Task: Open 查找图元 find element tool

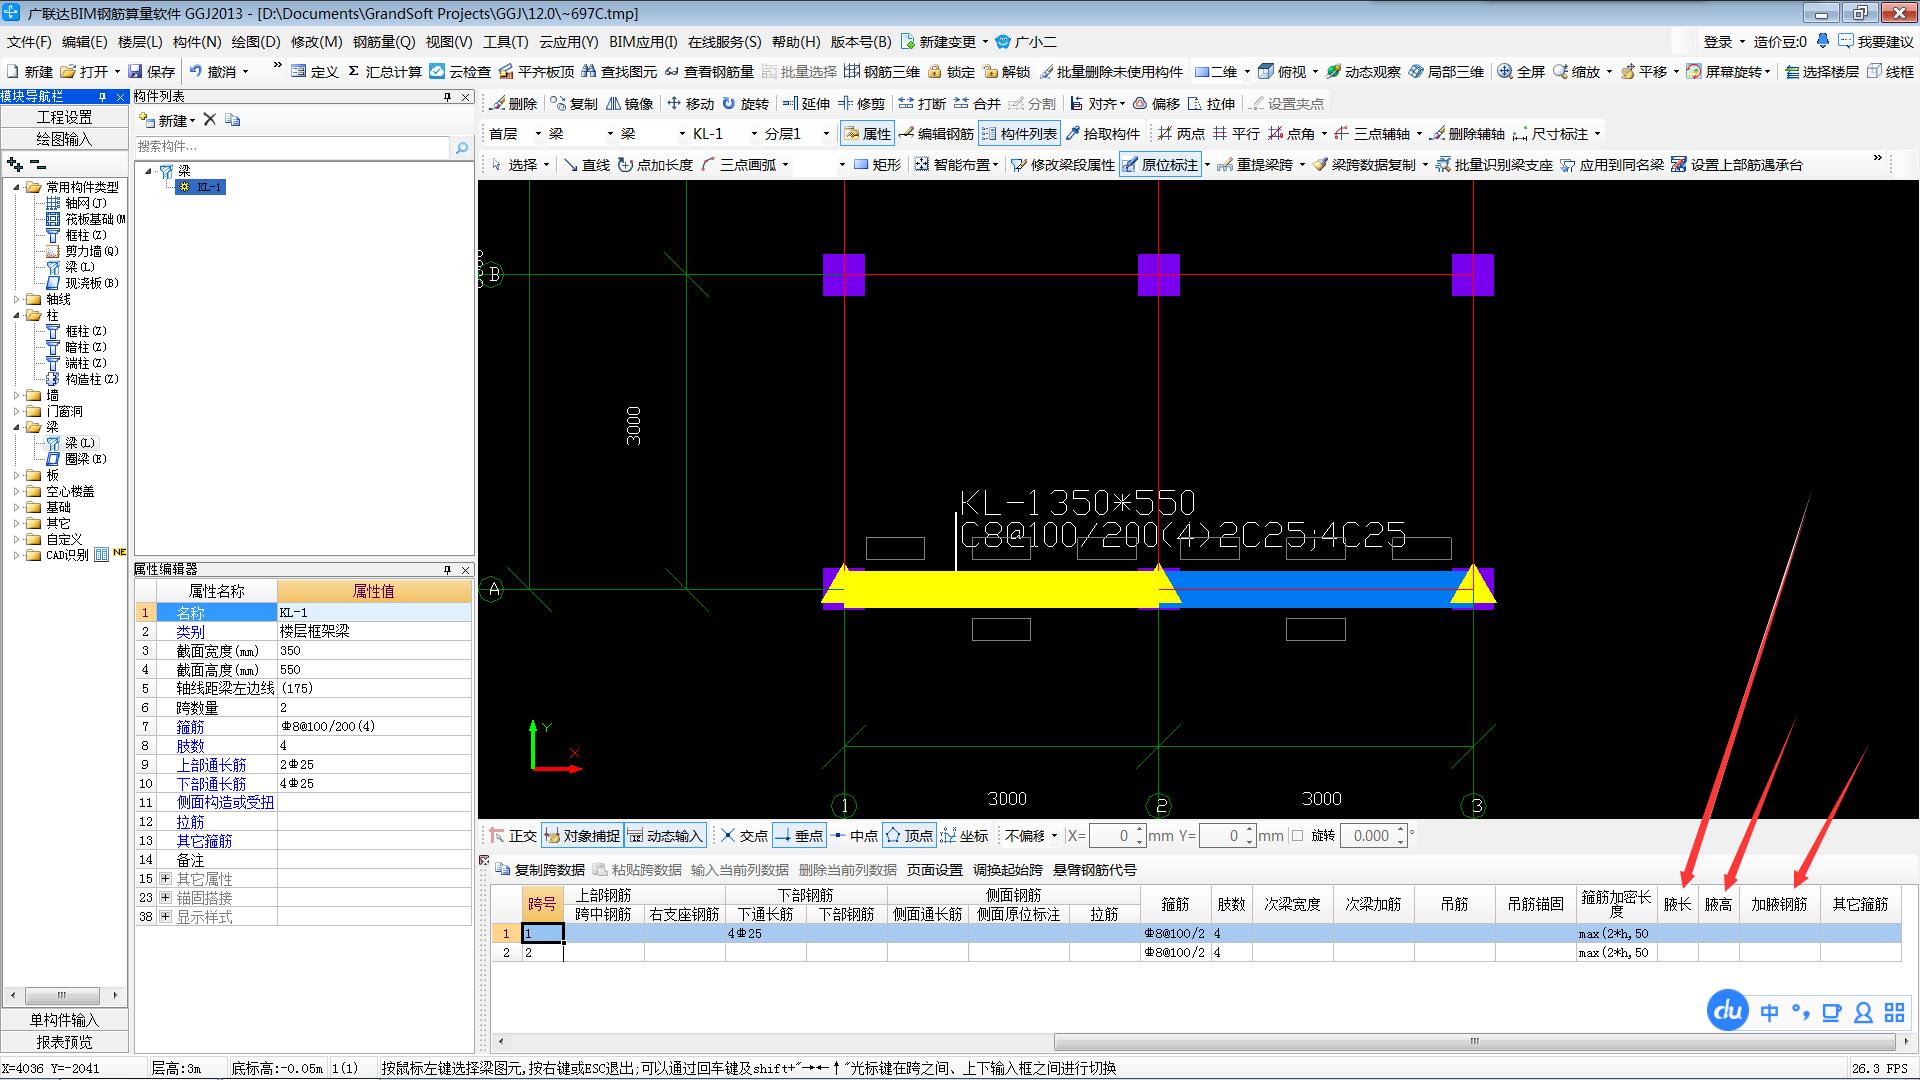Action: pos(619,71)
